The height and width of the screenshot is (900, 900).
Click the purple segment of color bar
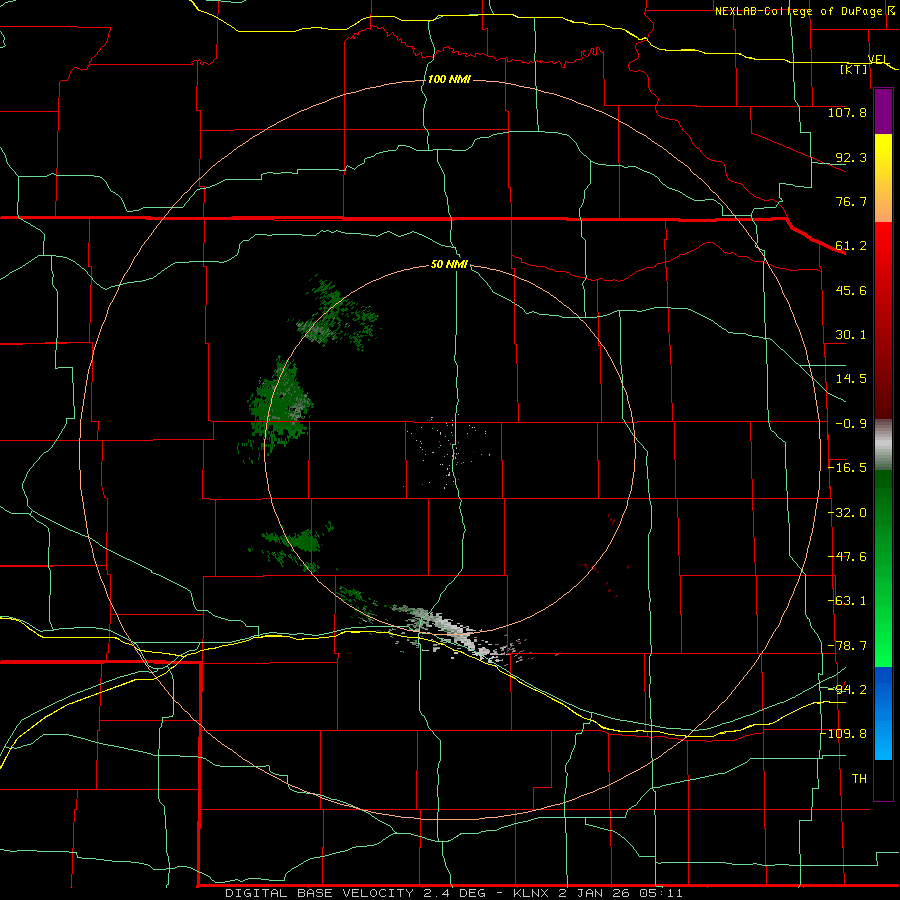(x=883, y=112)
